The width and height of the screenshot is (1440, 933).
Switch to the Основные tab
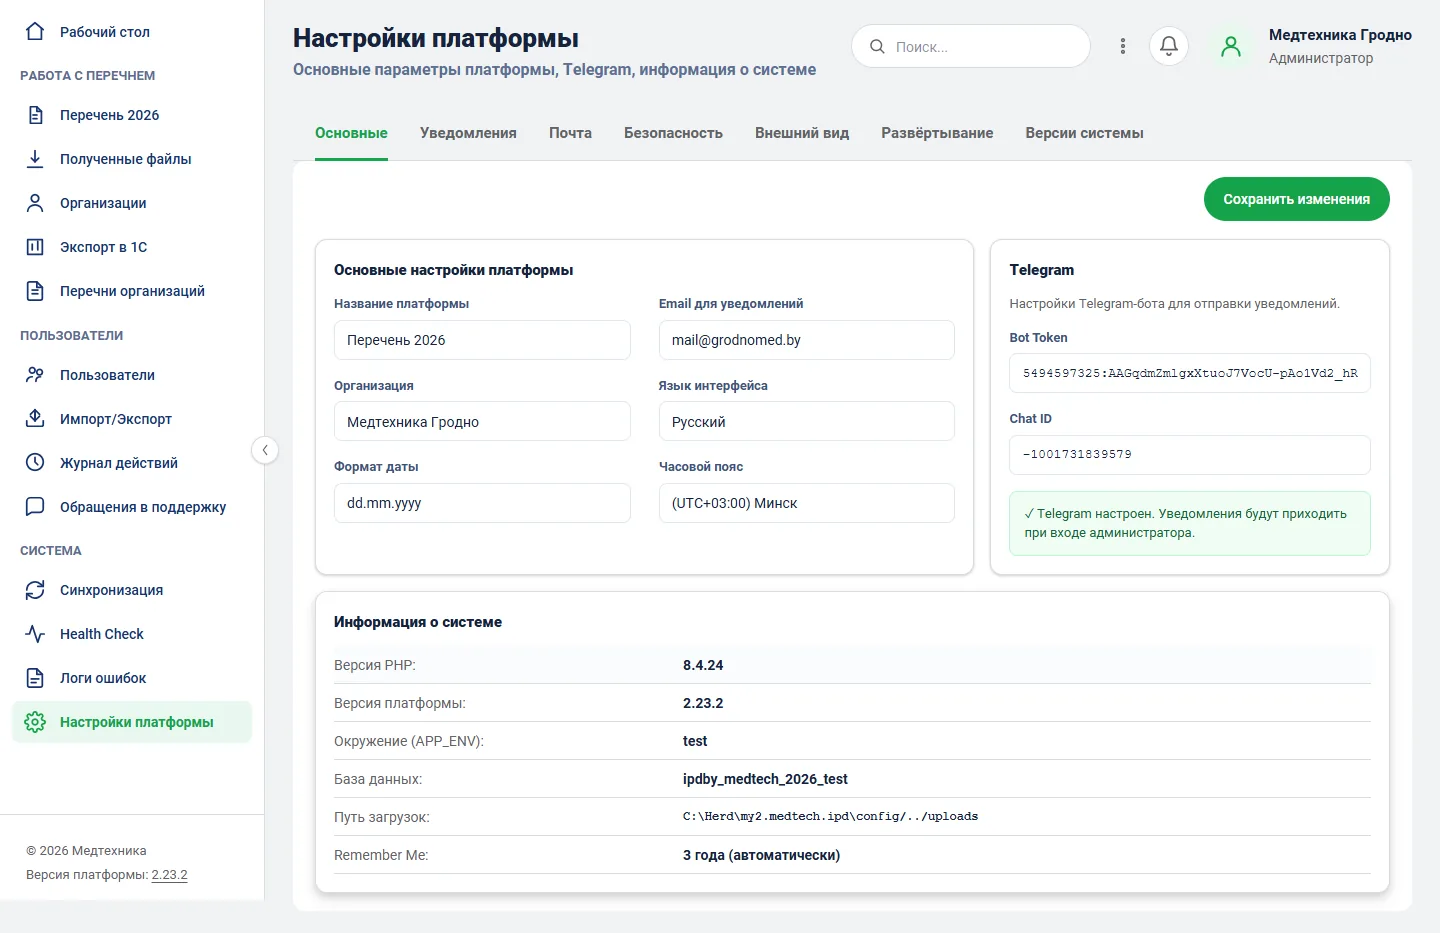tap(351, 133)
